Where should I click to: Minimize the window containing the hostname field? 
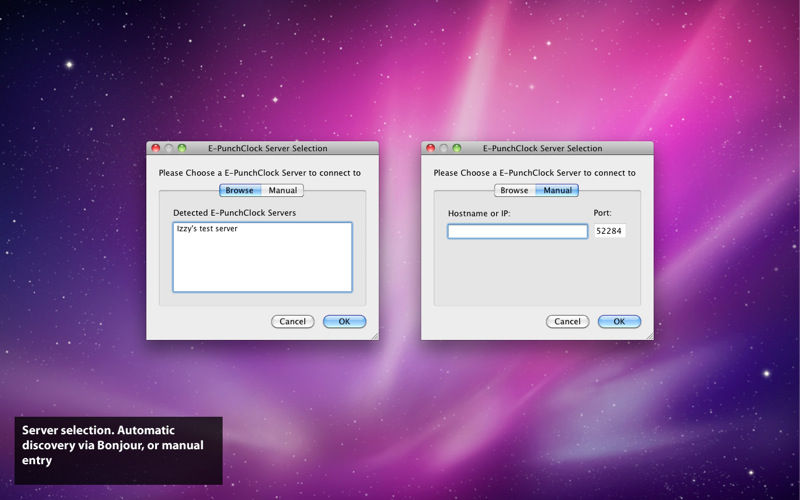coord(444,148)
